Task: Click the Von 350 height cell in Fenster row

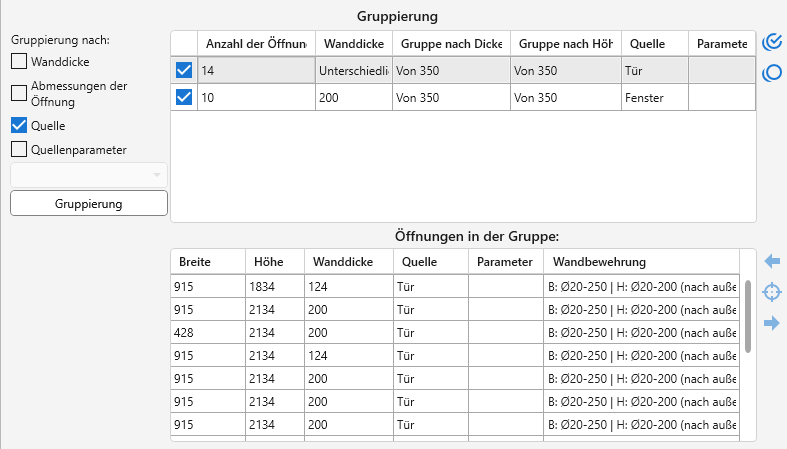Action: 566,97
